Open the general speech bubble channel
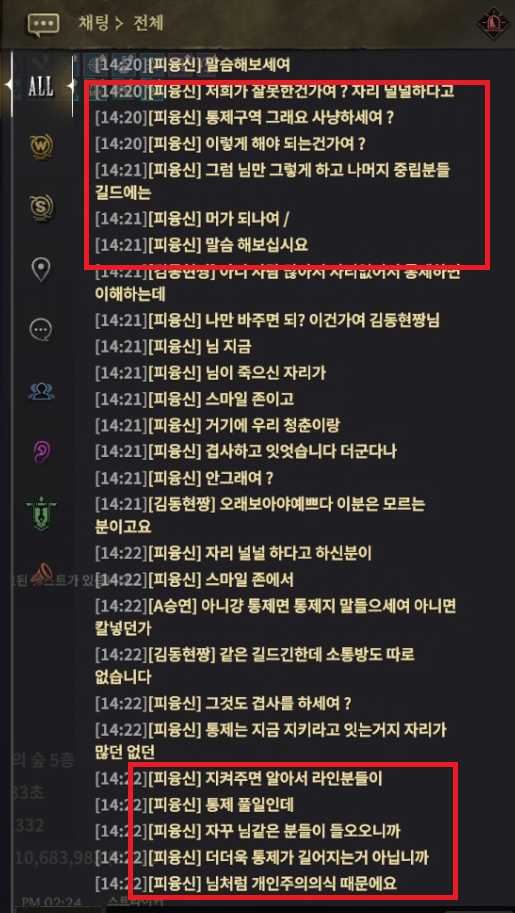The height and width of the screenshot is (913, 515). coord(41,330)
